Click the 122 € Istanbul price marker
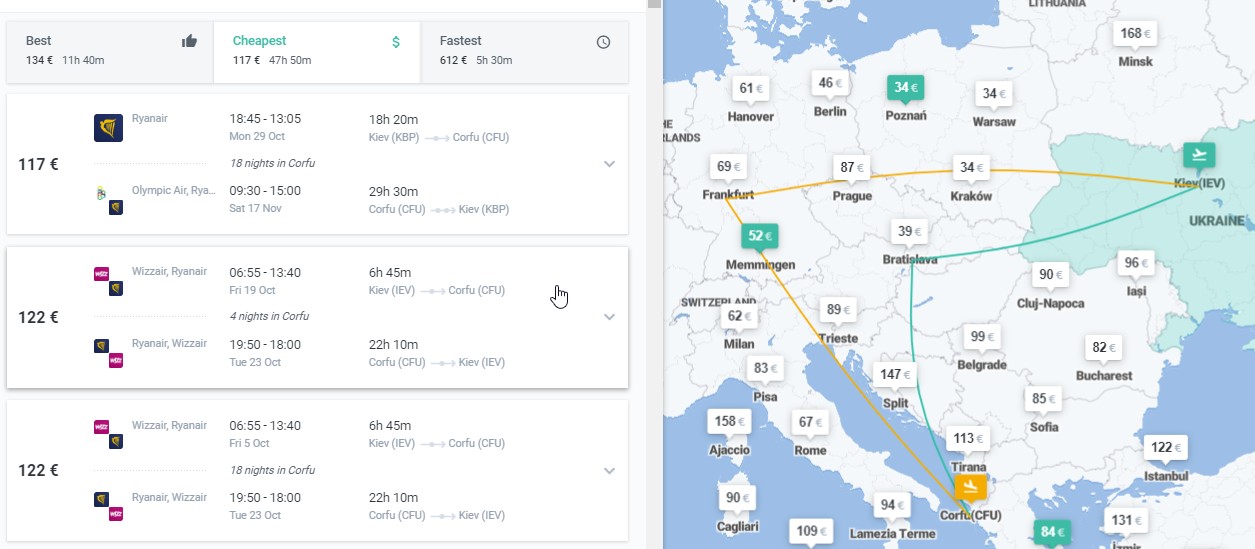 coord(1166,447)
